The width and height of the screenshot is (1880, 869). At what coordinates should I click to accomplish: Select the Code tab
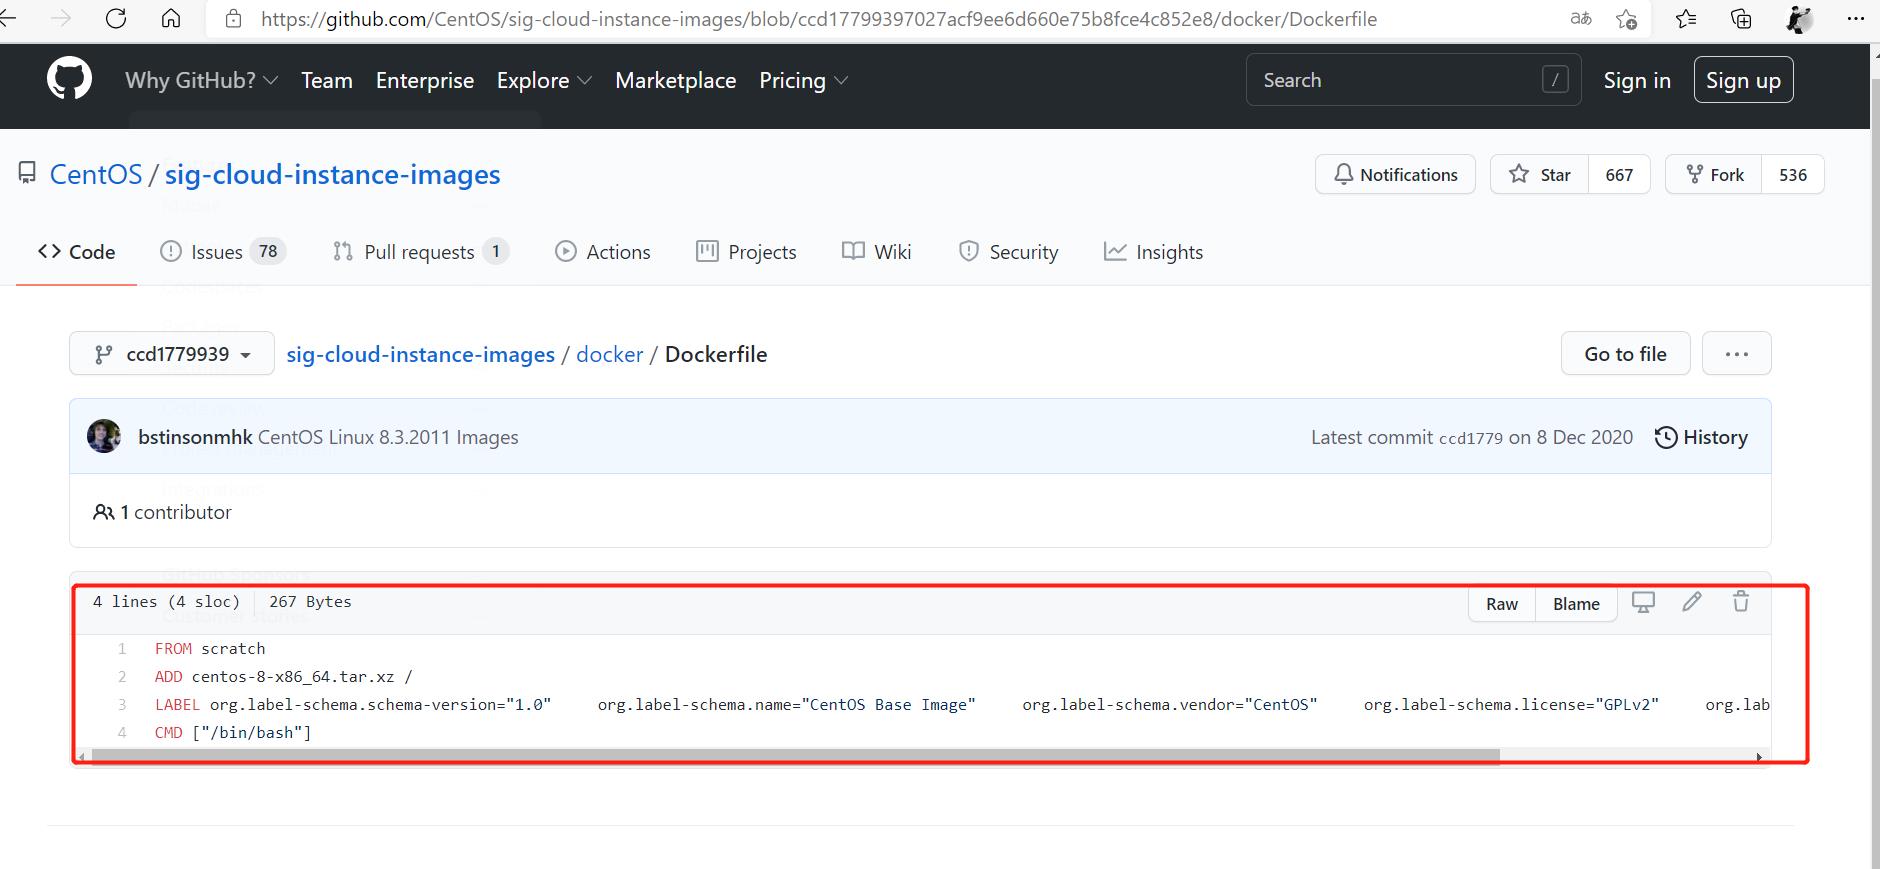pyautogui.click(x=77, y=252)
